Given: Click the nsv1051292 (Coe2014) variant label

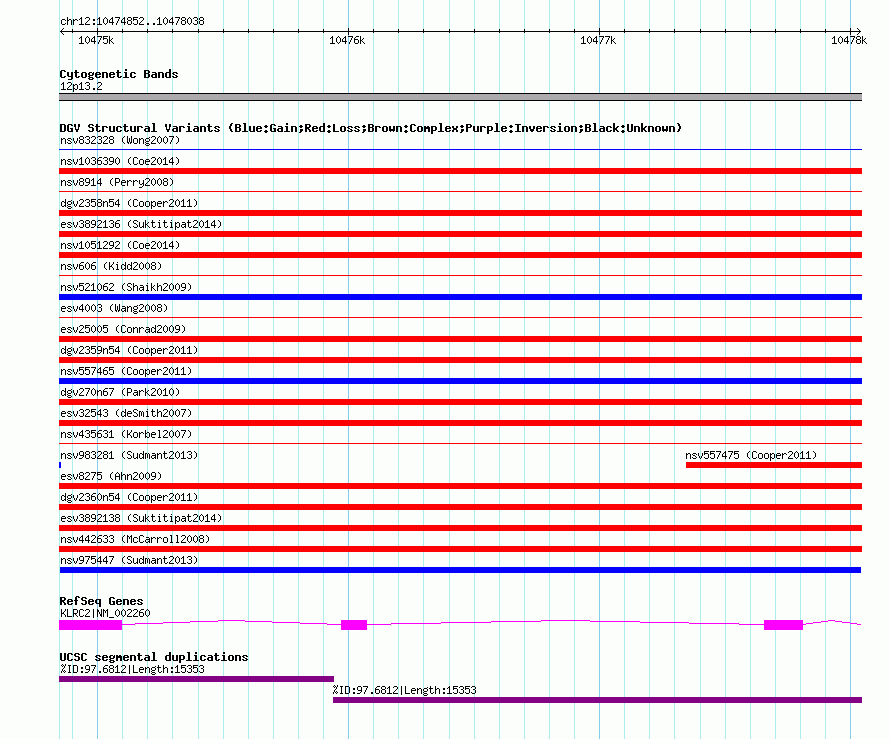Looking at the screenshot, I should [120, 245].
